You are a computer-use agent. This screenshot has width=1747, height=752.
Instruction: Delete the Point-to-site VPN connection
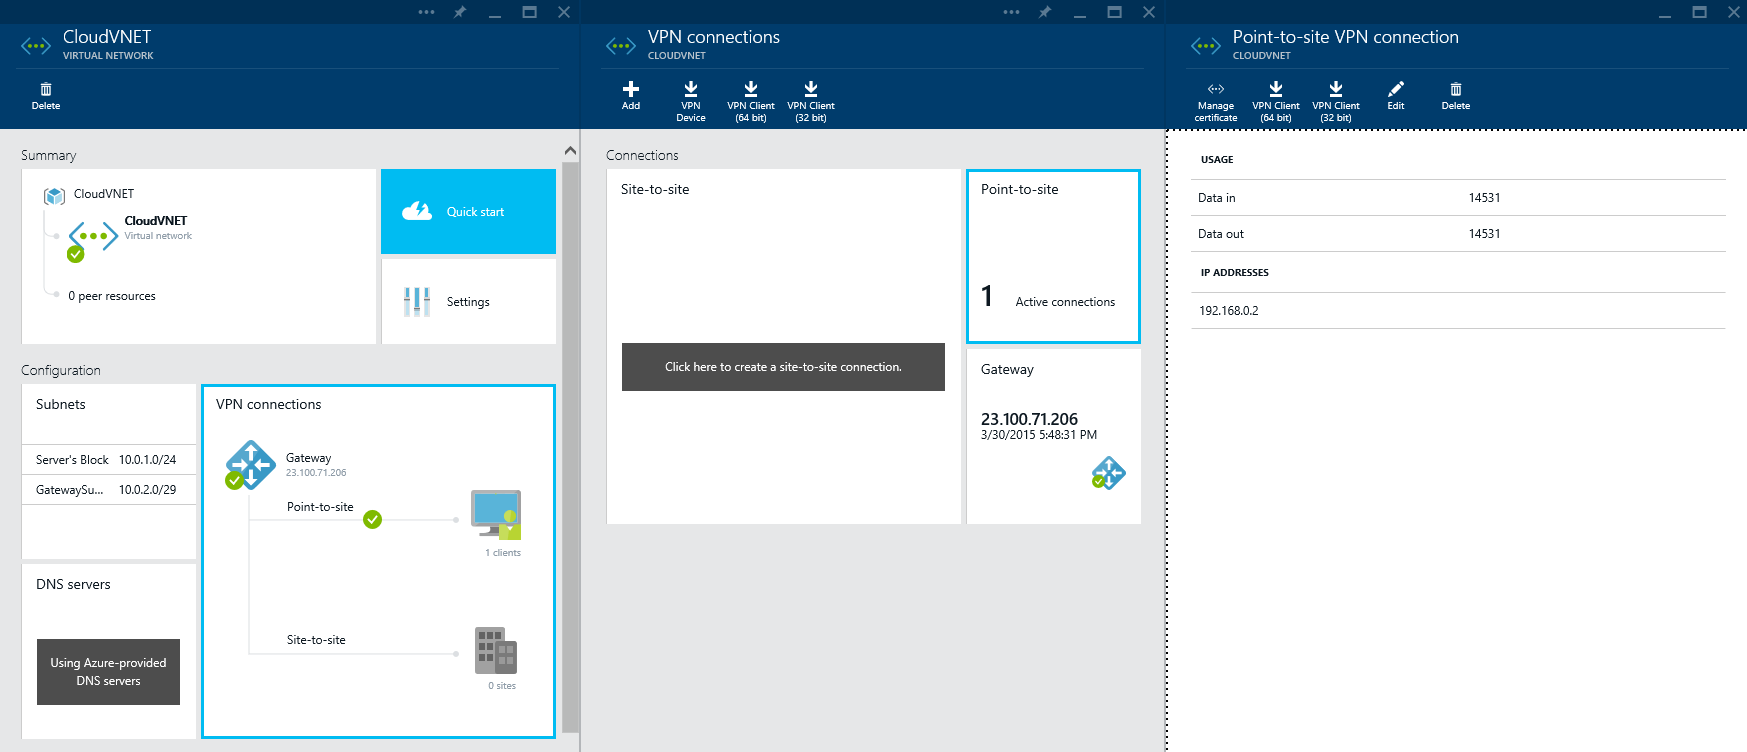[1456, 96]
